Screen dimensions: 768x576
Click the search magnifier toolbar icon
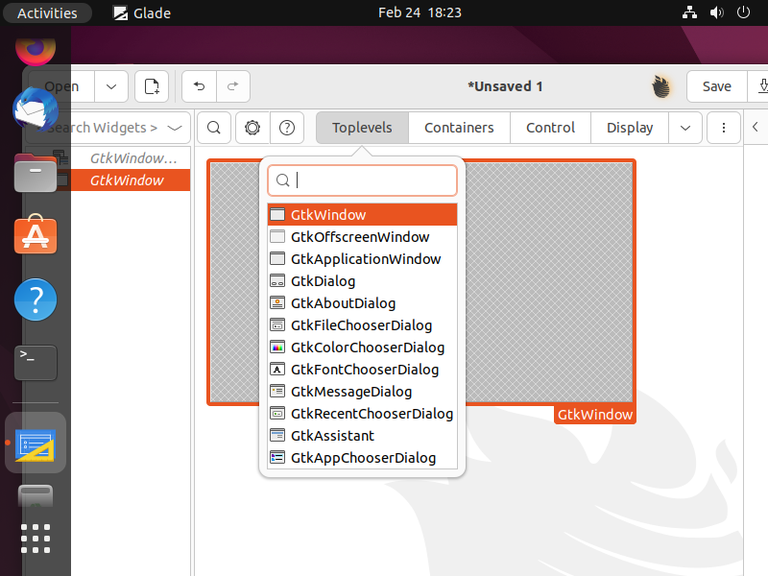(x=214, y=128)
